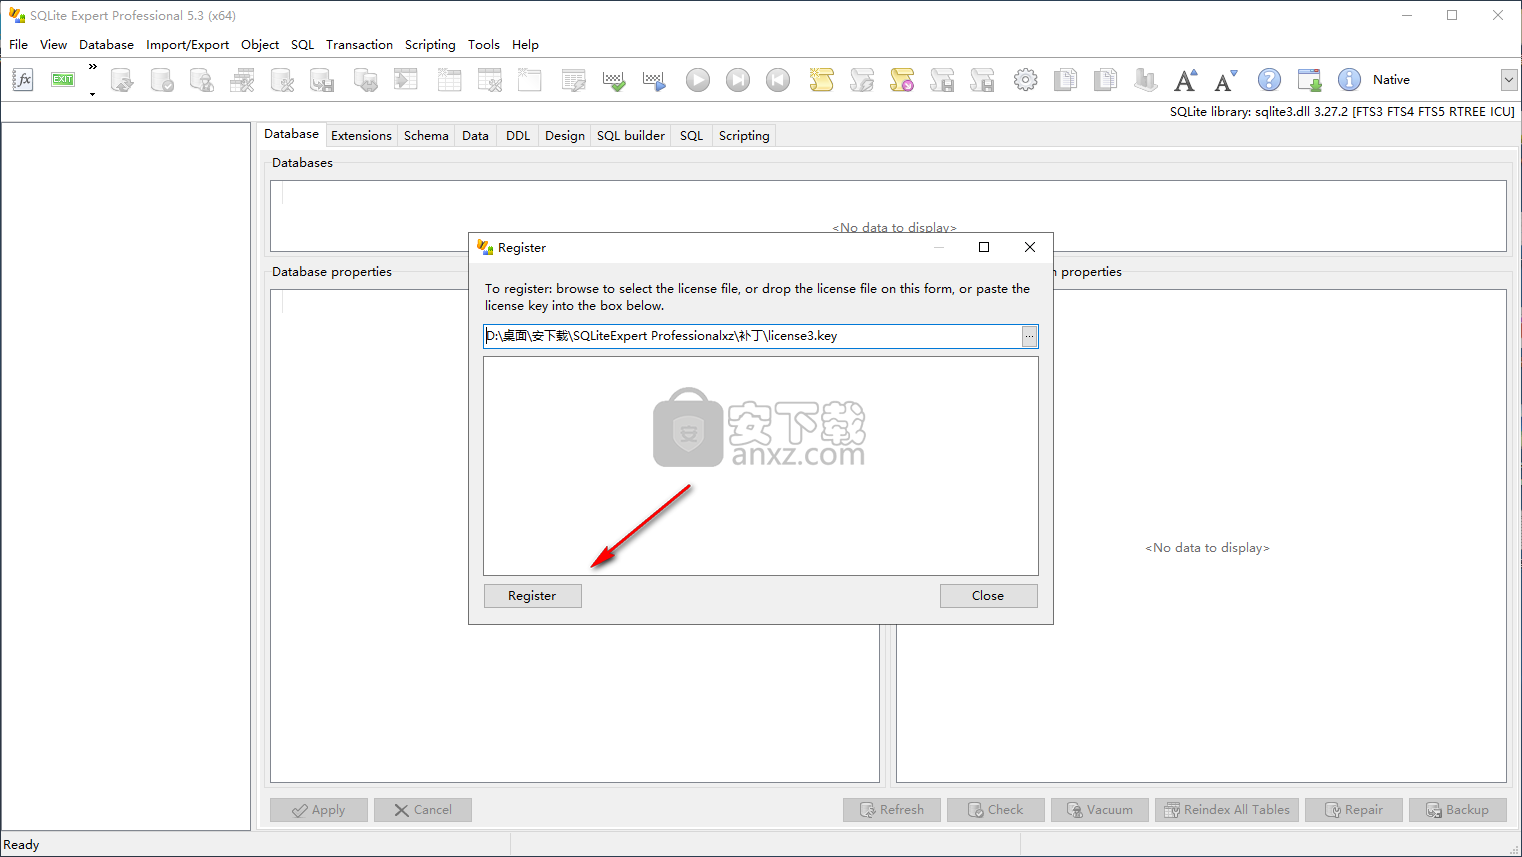Click the Backup button
This screenshot has height=857, width=1522.
coord(1458,810)
